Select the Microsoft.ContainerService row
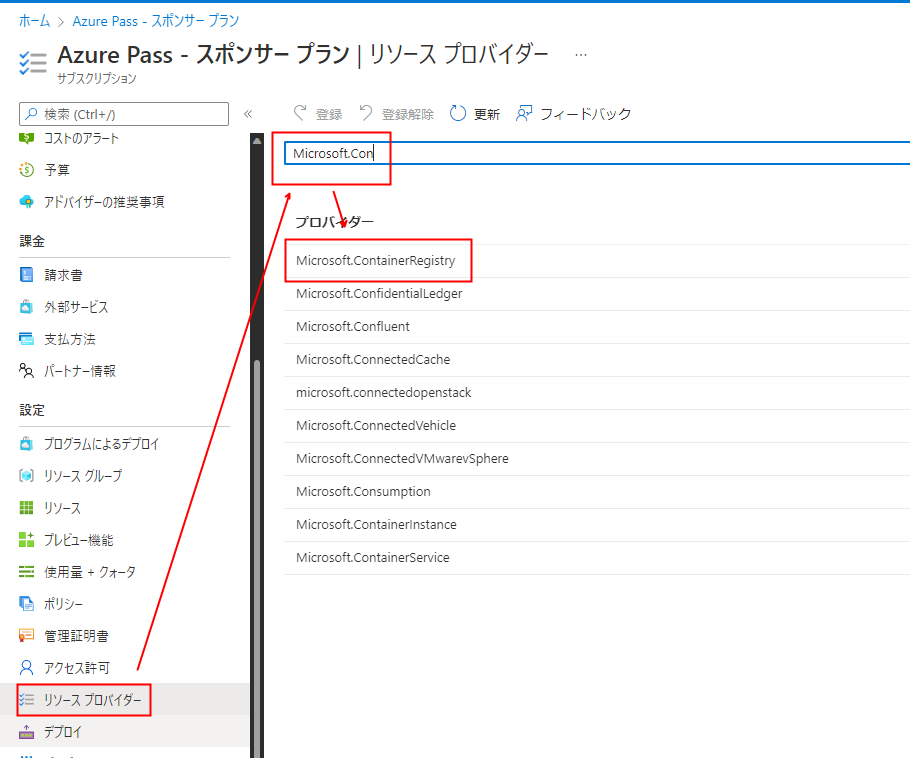910x758 pixels. 597,558
